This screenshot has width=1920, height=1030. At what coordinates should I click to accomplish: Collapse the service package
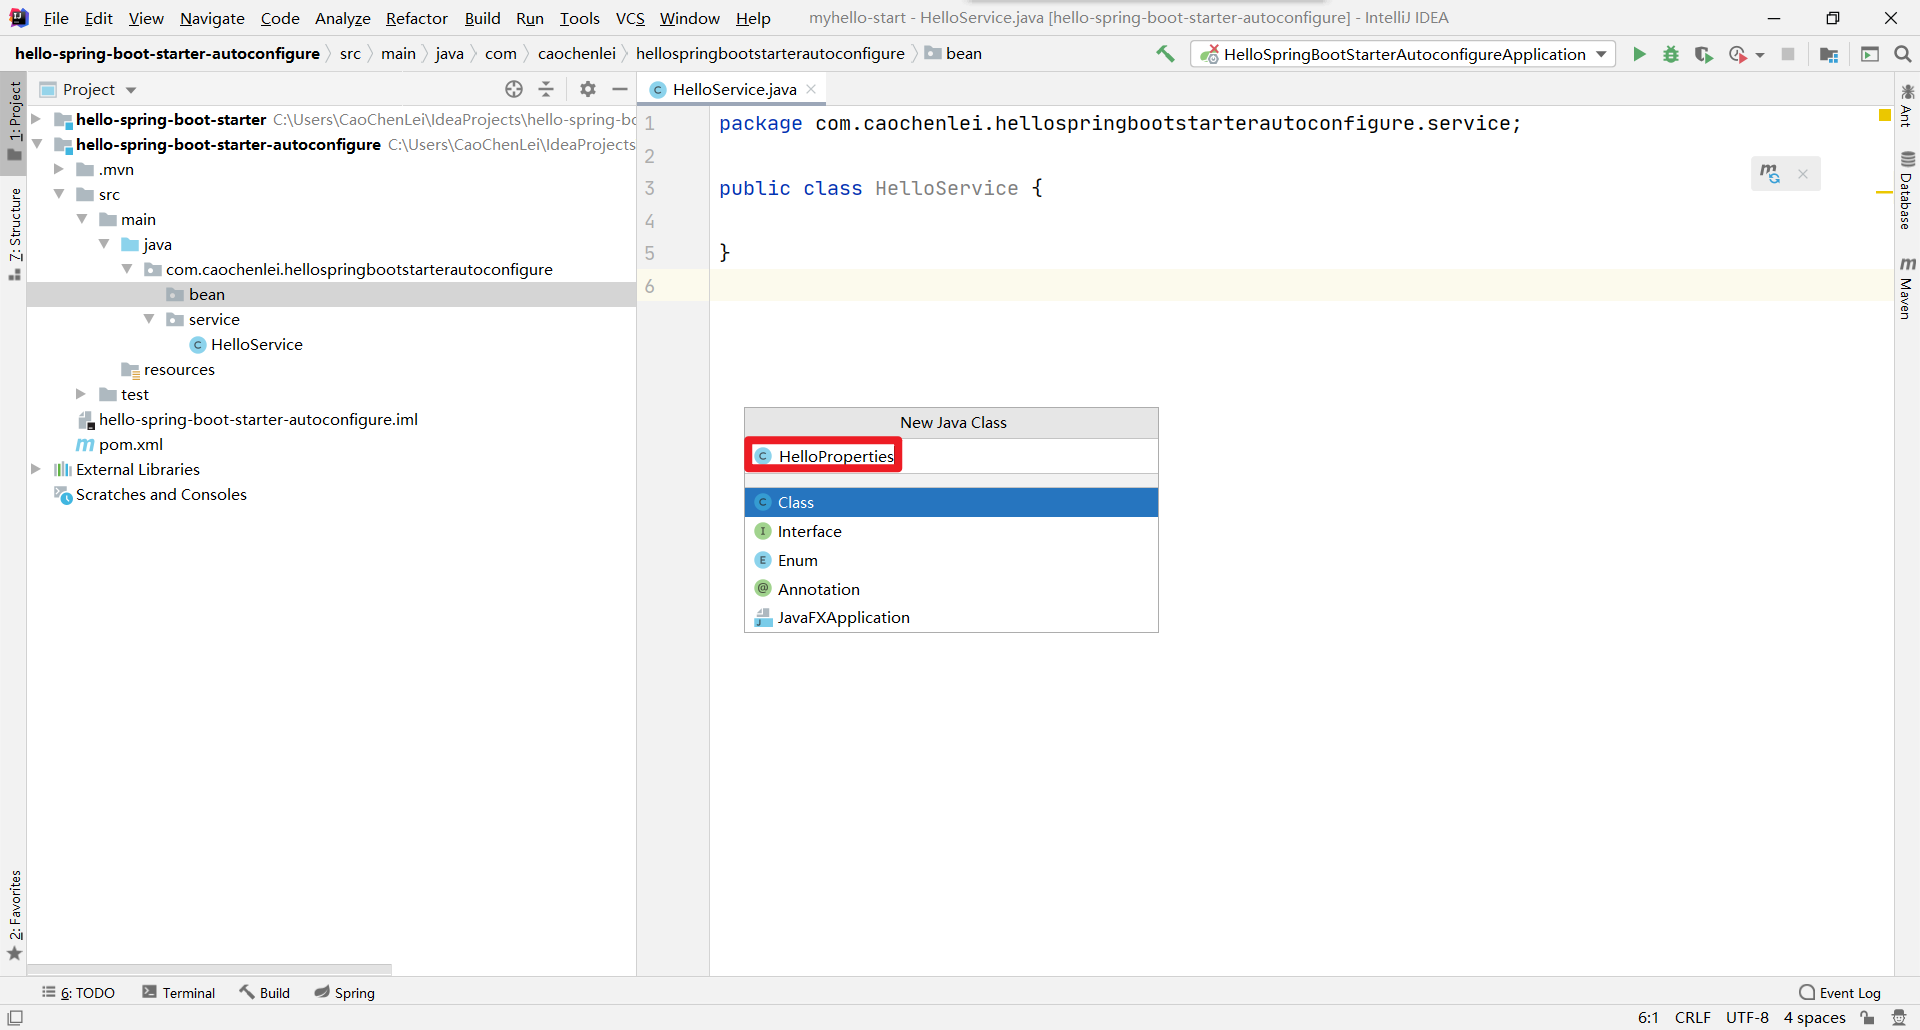pyautogui.click(x=149, y=319)
